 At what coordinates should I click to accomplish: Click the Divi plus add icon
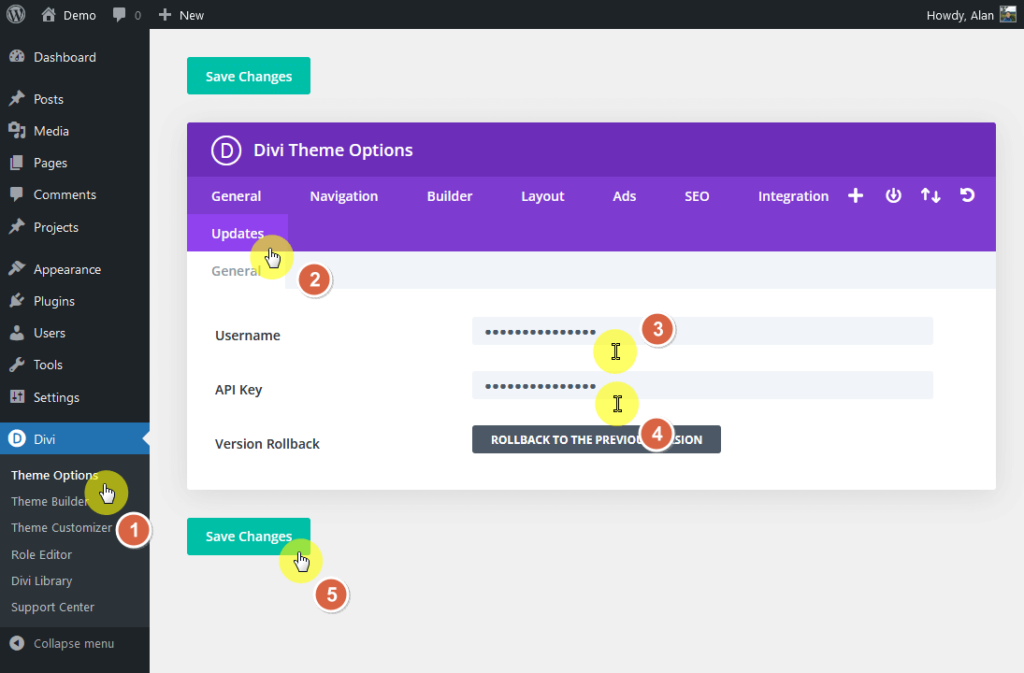[x=856, y=195]
